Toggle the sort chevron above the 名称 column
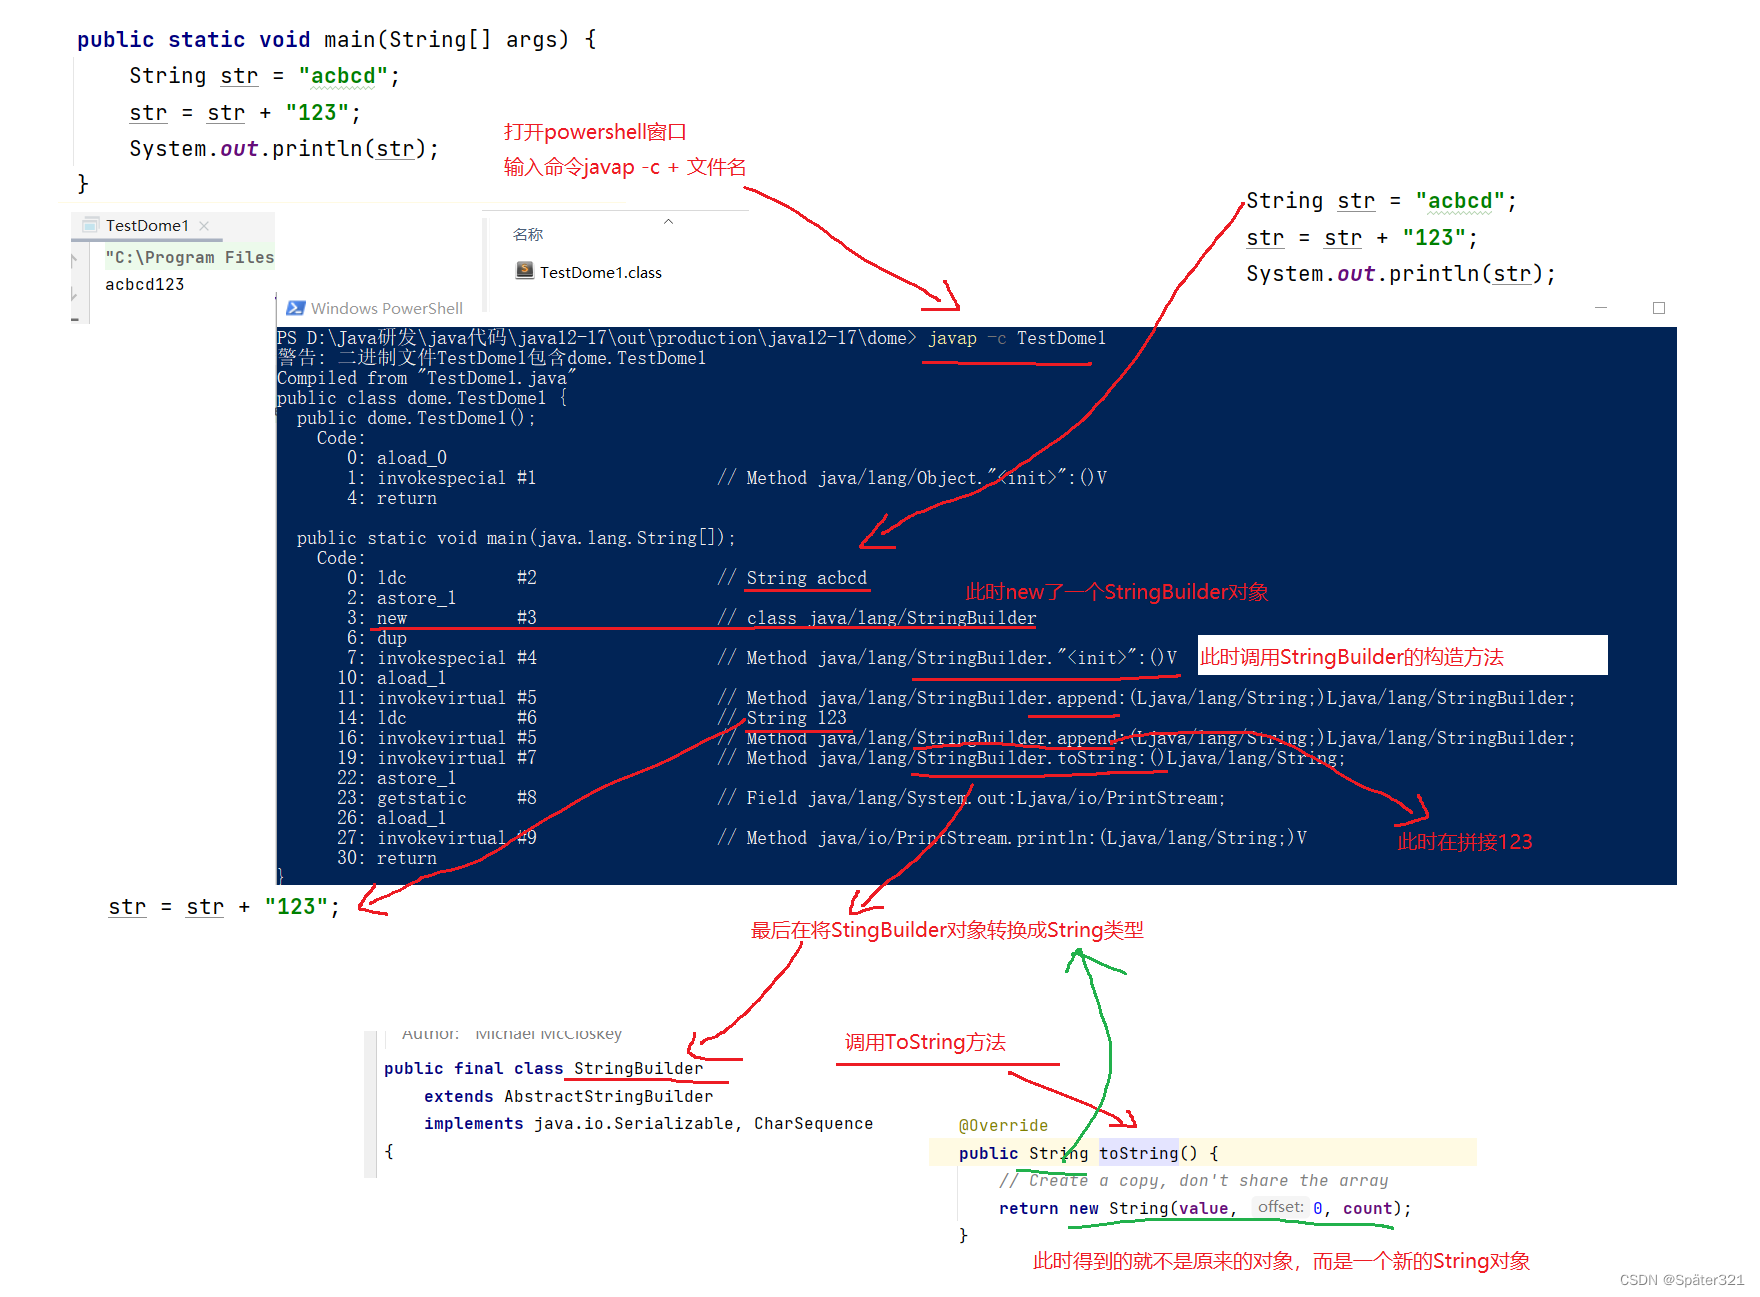The height and width of the screenshot is (1297, 1760). click(669, 221)
